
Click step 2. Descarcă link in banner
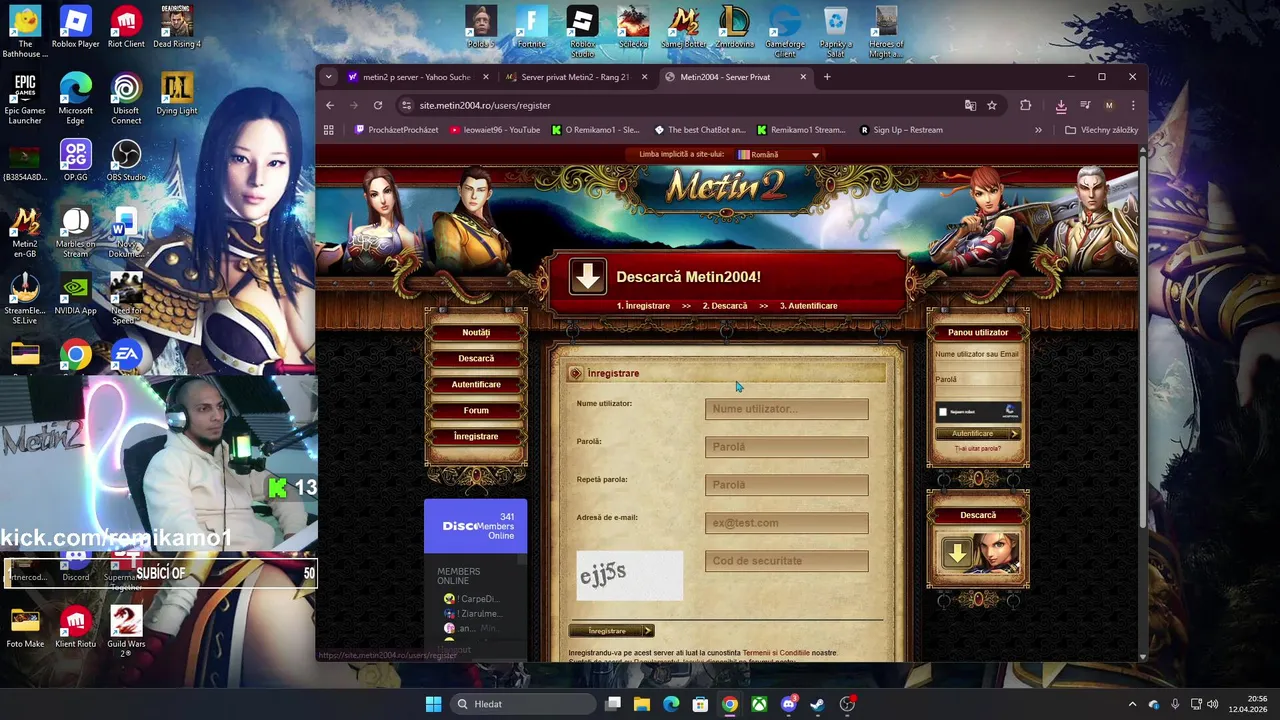click(x=725, y=306)
